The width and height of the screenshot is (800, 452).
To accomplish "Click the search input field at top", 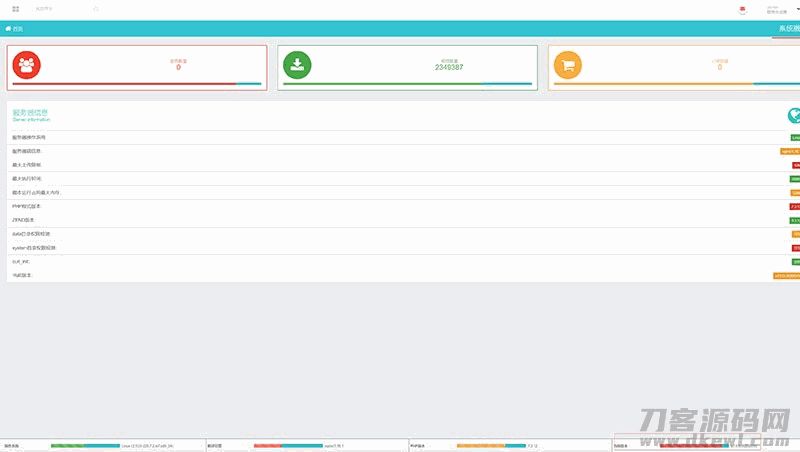I will [60, 8].
